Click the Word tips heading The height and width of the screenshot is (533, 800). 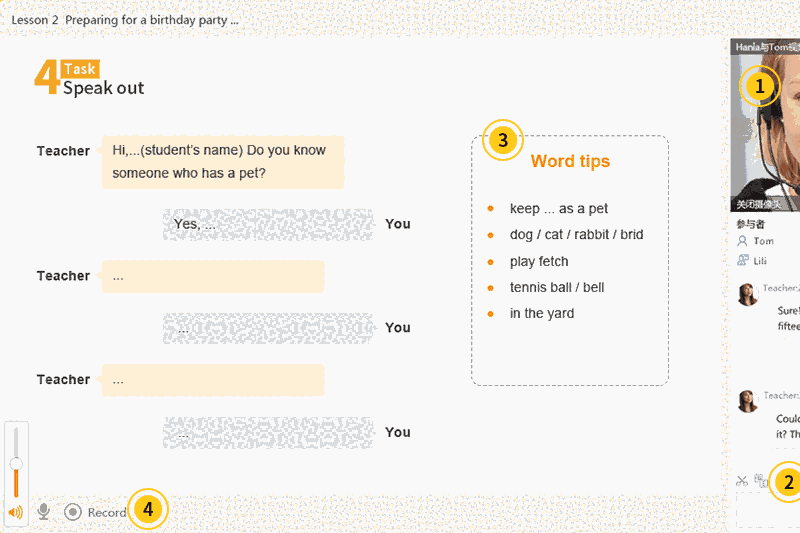point(570,162)
